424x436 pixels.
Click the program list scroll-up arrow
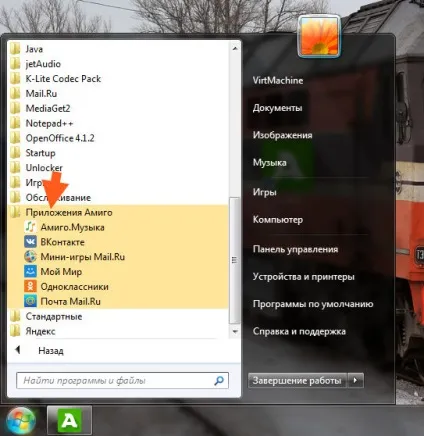pos(235,49)
